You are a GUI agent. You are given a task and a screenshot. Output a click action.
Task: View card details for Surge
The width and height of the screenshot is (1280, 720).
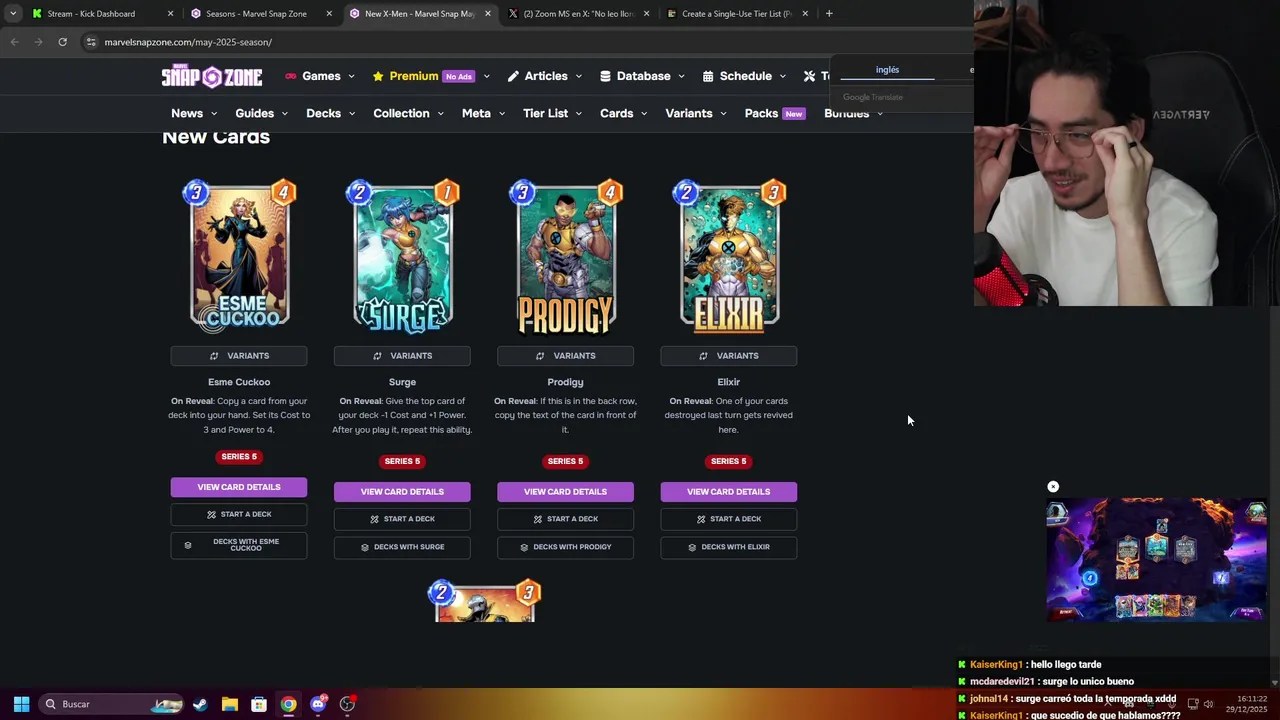pyautogui.click(x=402, y=492)
